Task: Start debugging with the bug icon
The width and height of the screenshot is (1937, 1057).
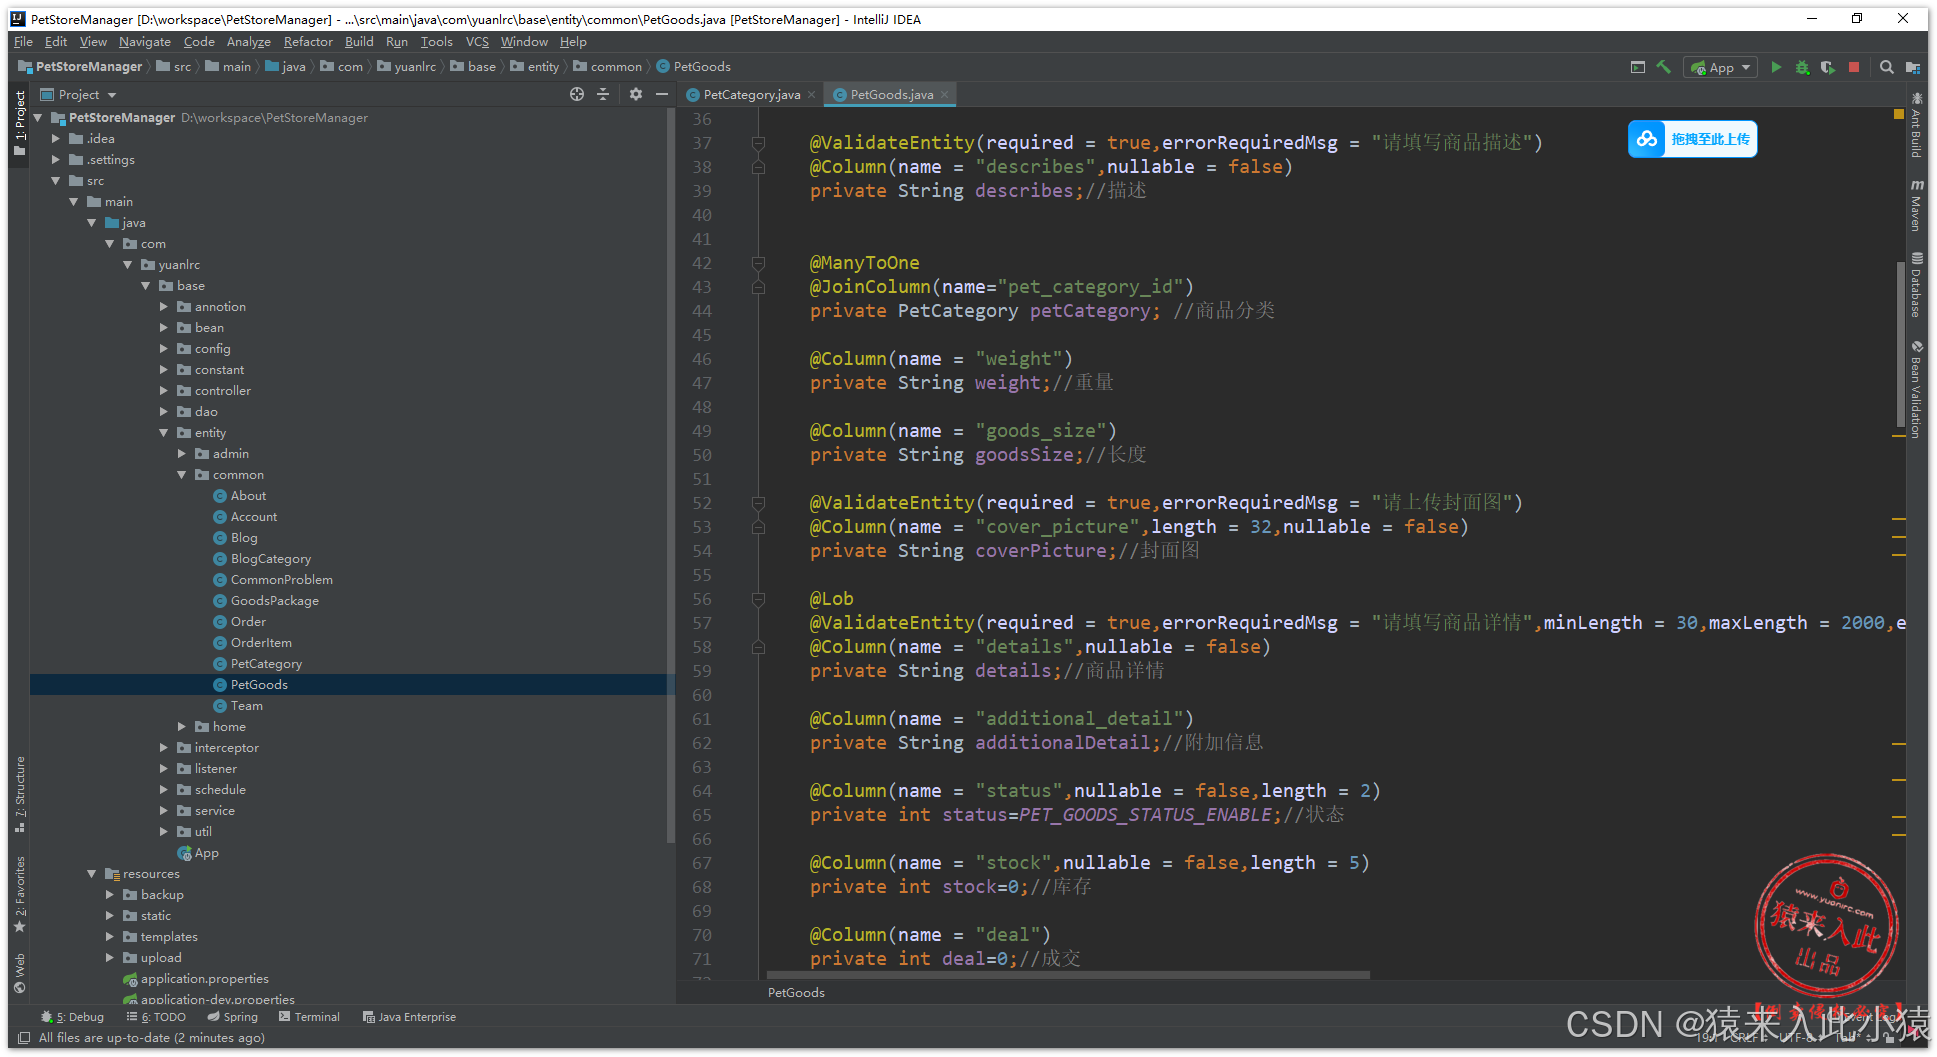Action: (x=1802, y=67)
